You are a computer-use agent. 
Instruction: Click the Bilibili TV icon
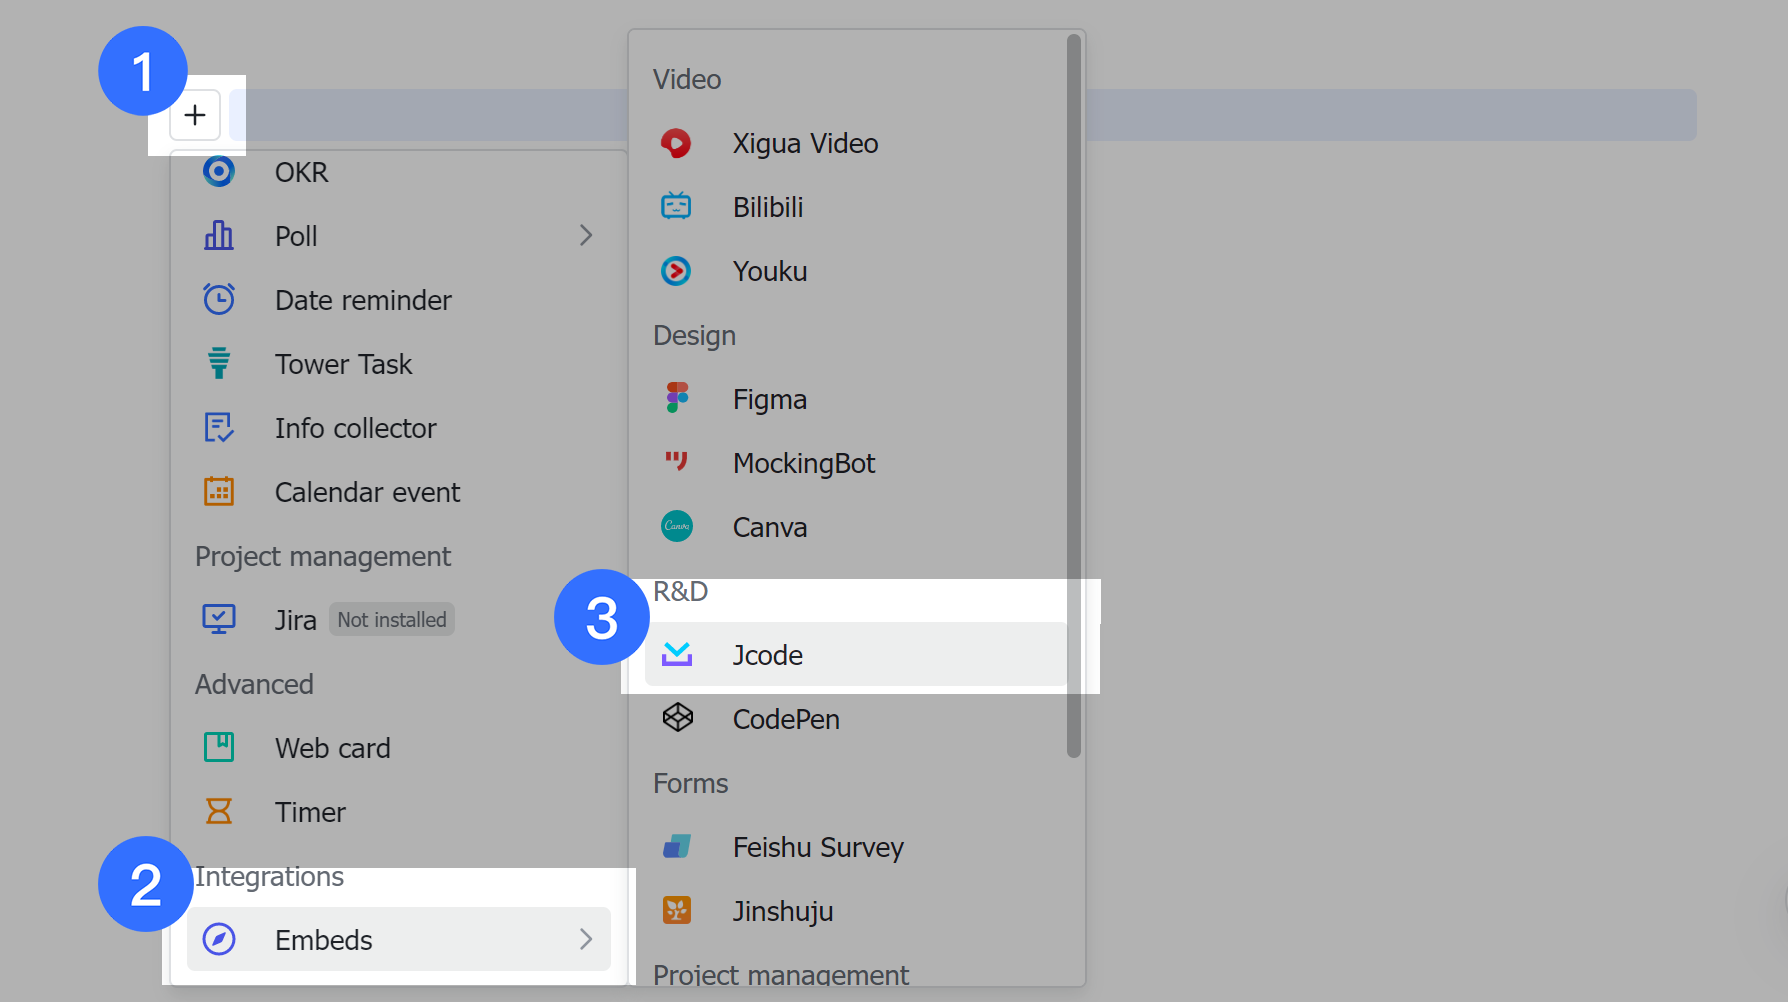(677, 206)
